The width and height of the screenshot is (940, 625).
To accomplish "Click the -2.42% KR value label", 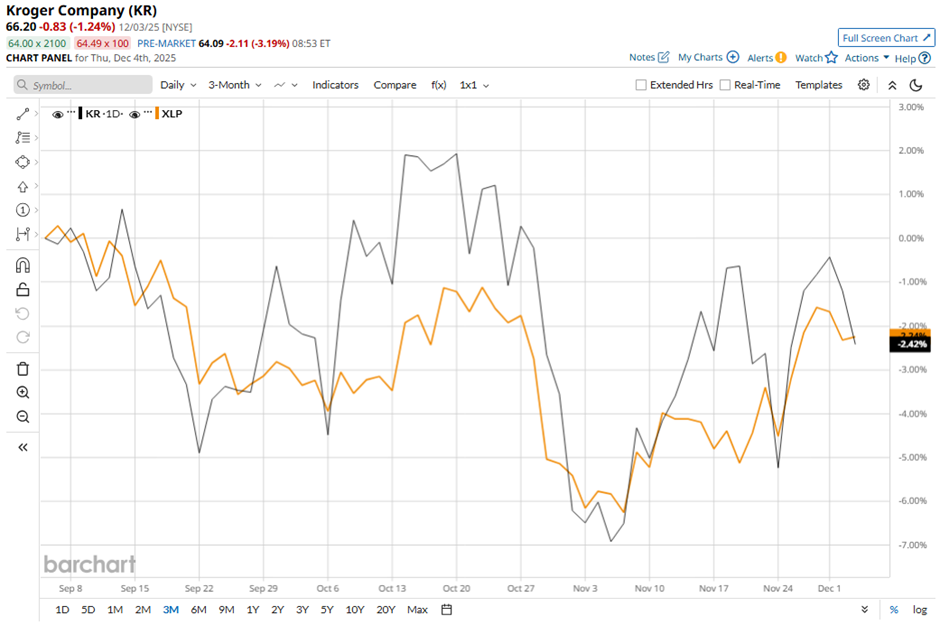I will [910, 345].
